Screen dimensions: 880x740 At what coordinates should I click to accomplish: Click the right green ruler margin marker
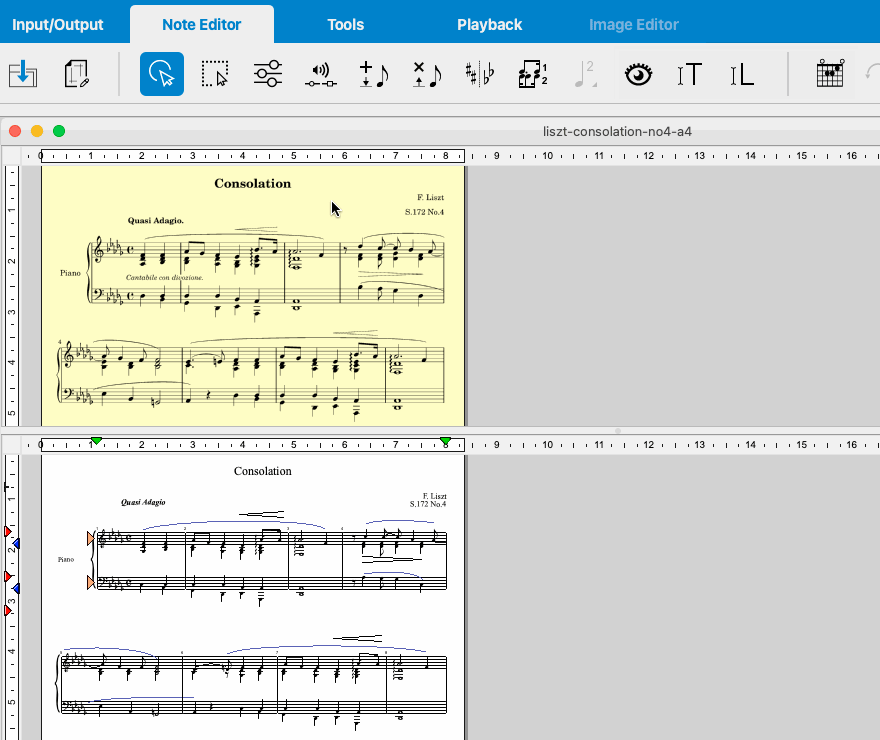point(446,442)
